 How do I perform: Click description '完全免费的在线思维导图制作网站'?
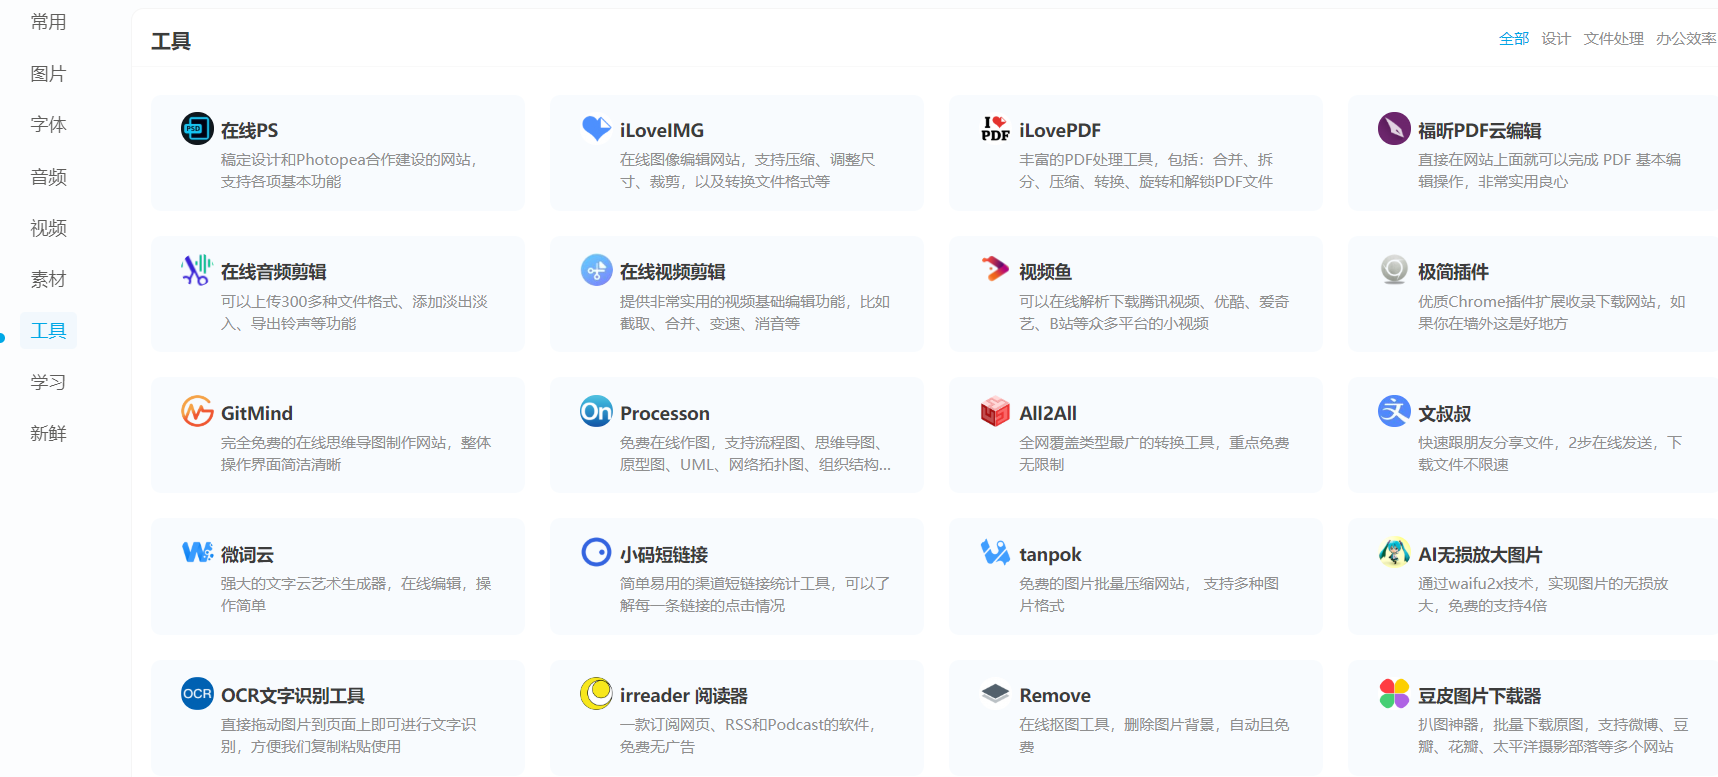tap(334, 443)
